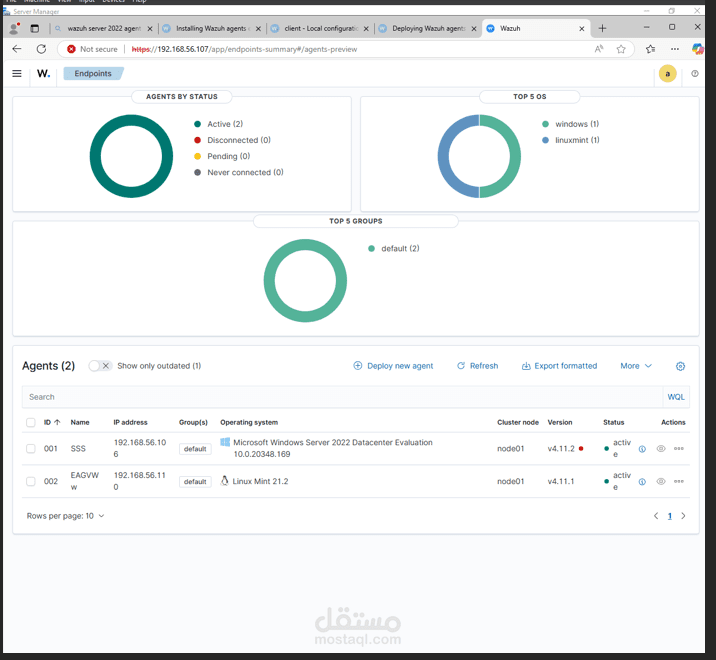
Task: Switch to 'Deploying Wazuh agents' tab
Action: (x=426, y=28)
